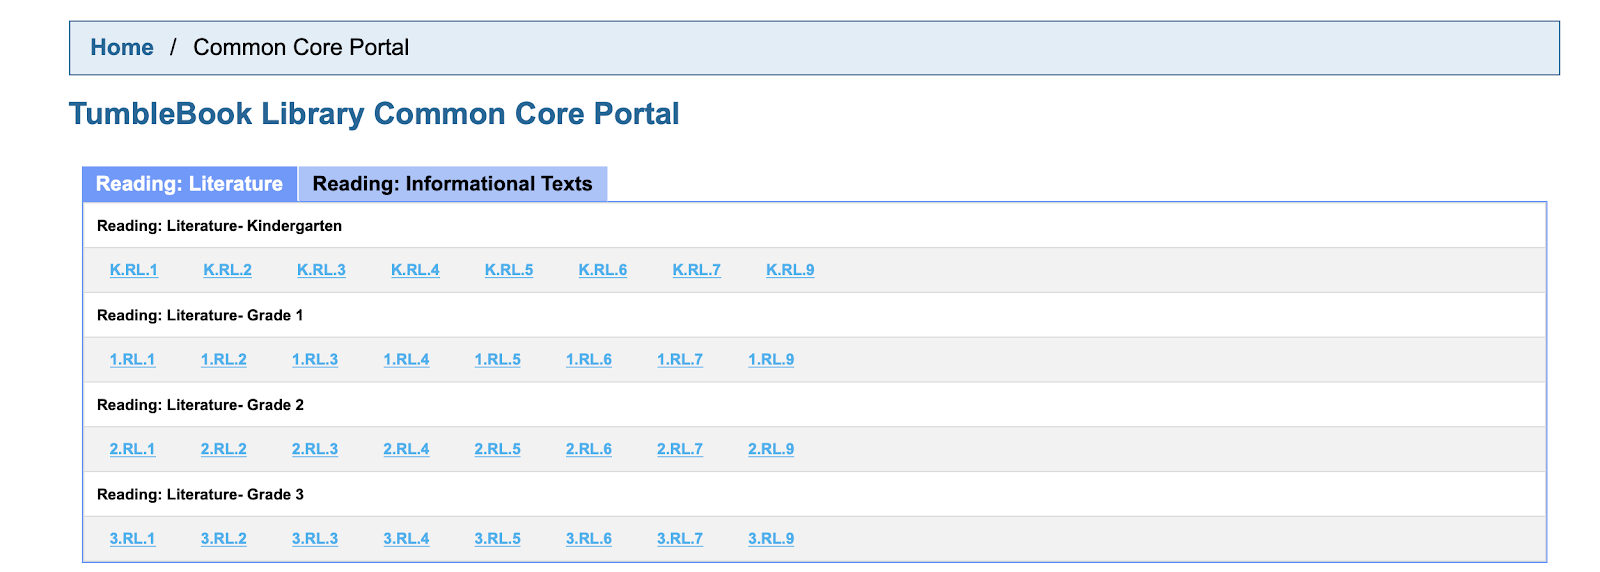Open the 3.RL.4 standard link
Viewport: 1600px width, 572px height.
click(407, 539)
